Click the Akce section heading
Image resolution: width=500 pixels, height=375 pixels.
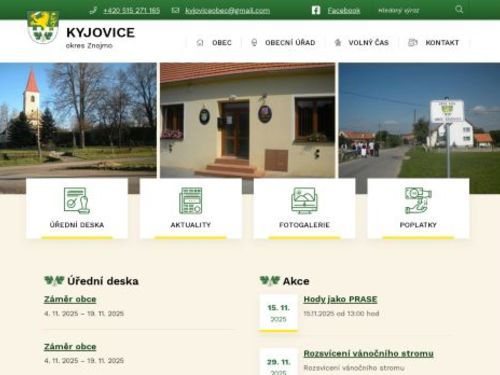coord(296,281)
